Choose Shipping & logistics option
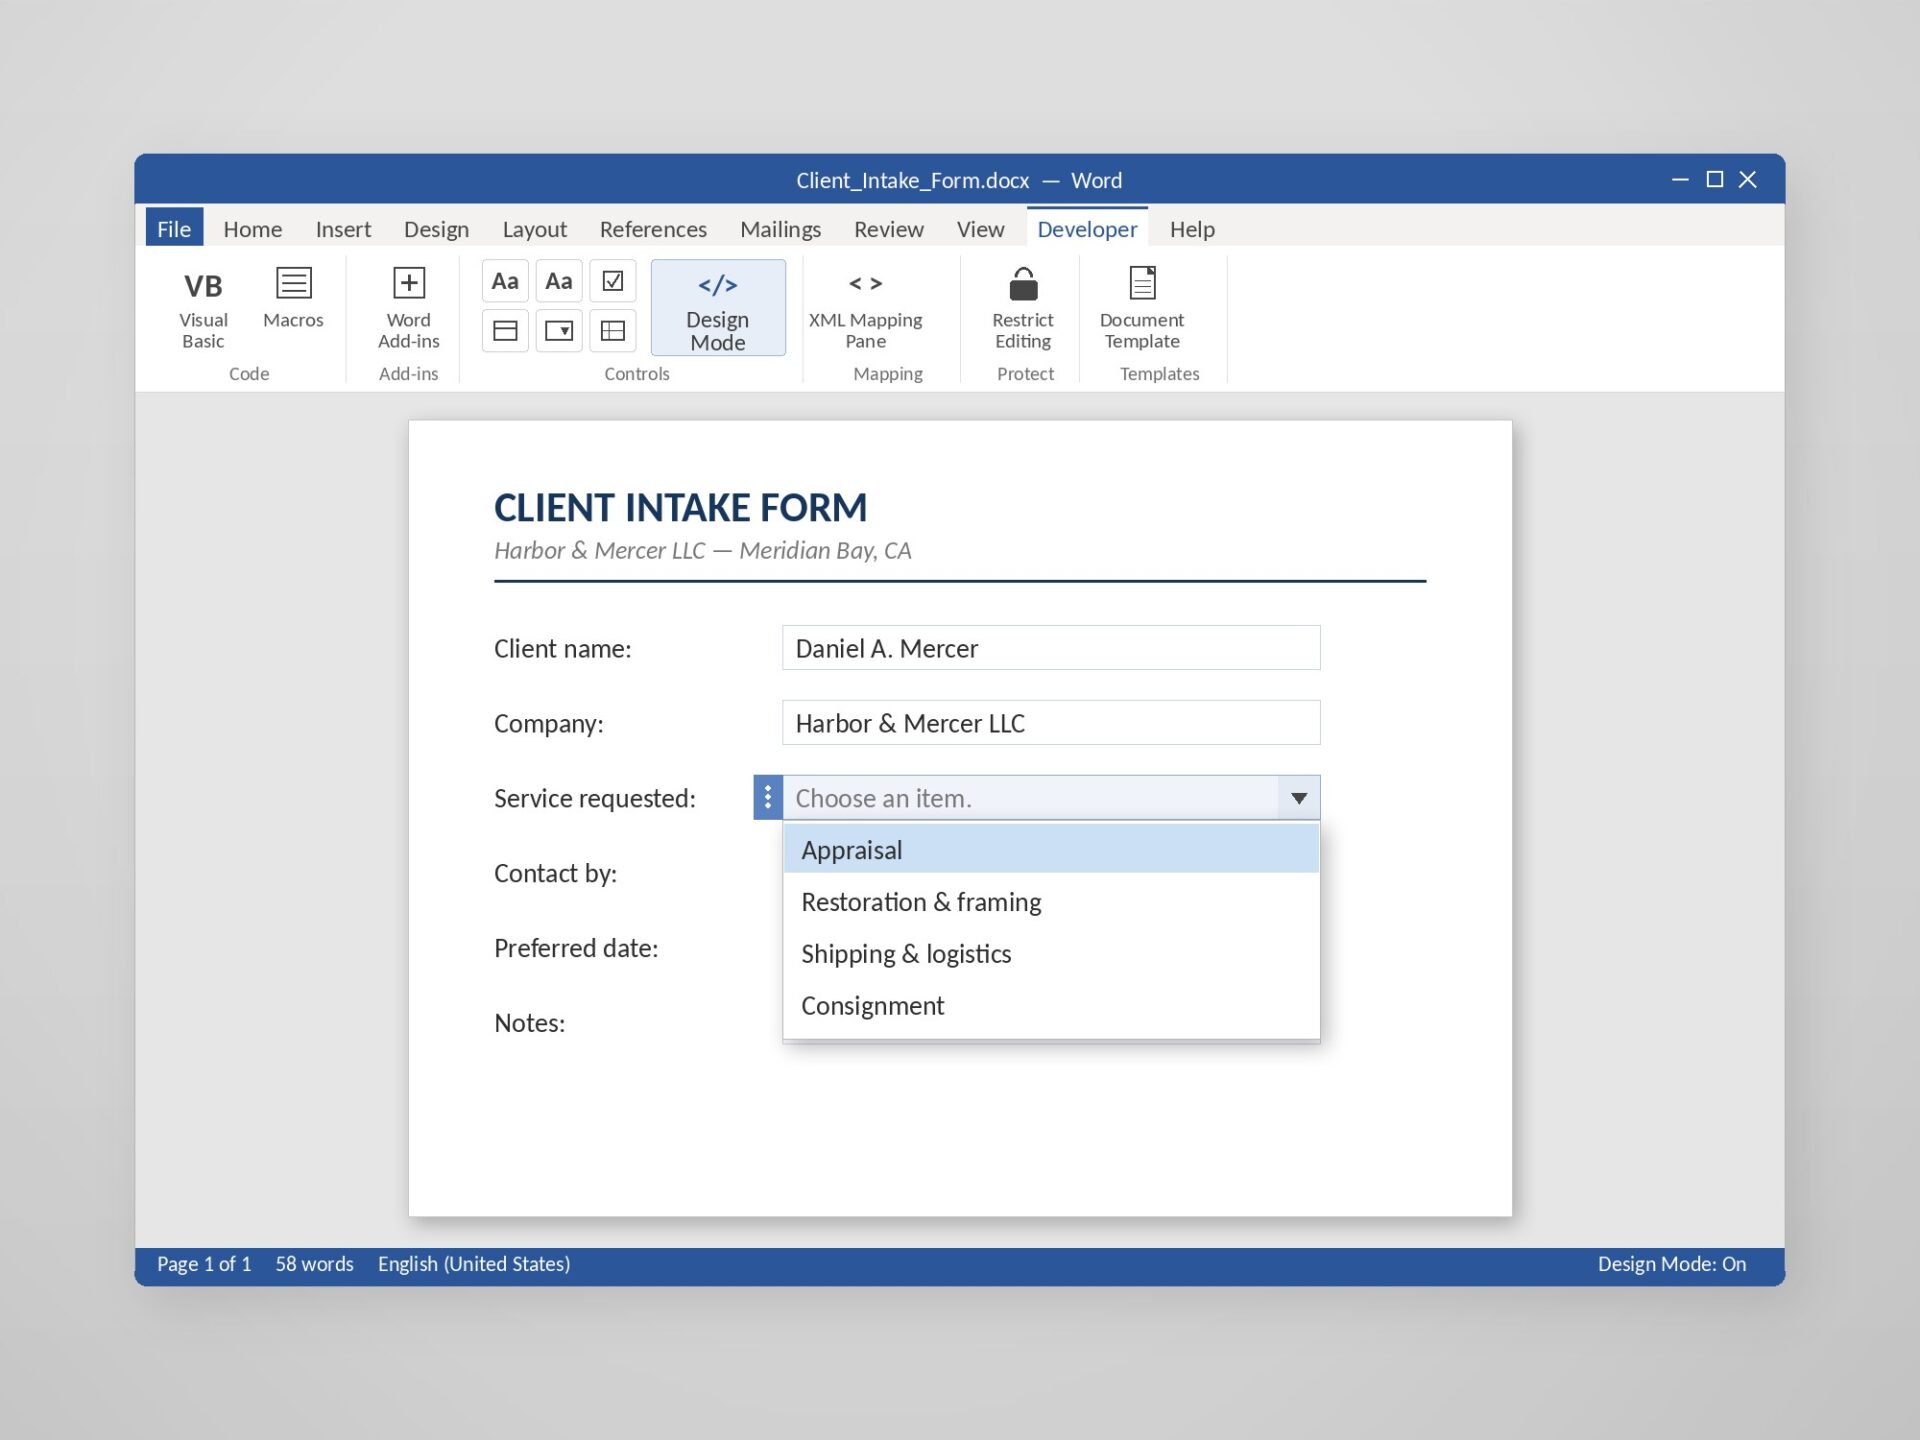Screen dimensions: 1920x1440 pyautogui.click(x=1051, y=954)
